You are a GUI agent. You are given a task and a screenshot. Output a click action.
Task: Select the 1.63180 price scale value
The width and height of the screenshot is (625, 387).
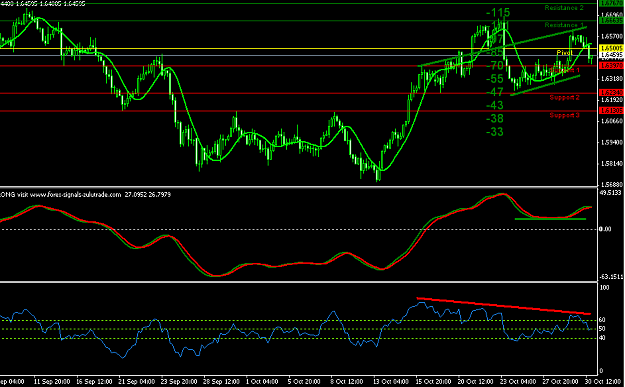611,78
